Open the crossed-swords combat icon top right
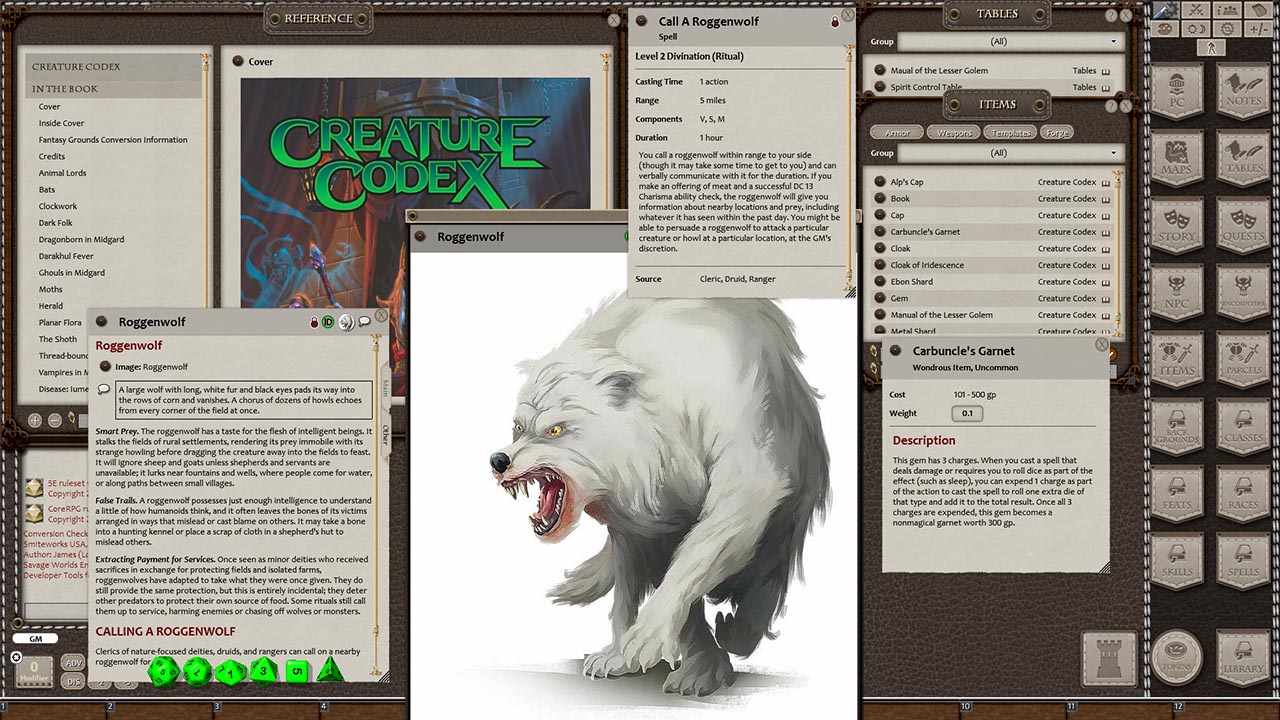Viewport: 1280px width, 720px height. (1195, 10)
